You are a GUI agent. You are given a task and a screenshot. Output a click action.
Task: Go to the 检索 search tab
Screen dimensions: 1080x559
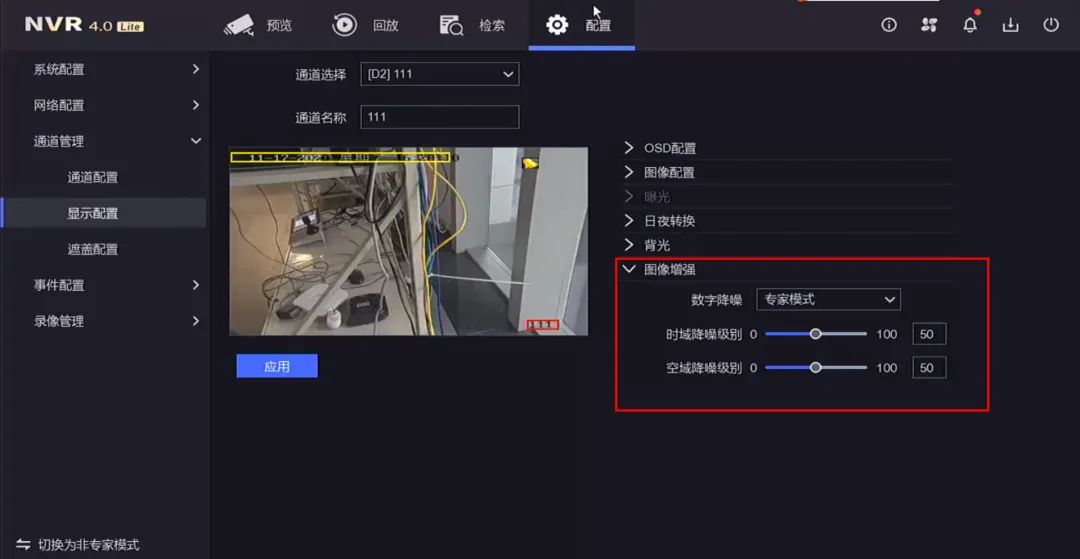point(473,25)
